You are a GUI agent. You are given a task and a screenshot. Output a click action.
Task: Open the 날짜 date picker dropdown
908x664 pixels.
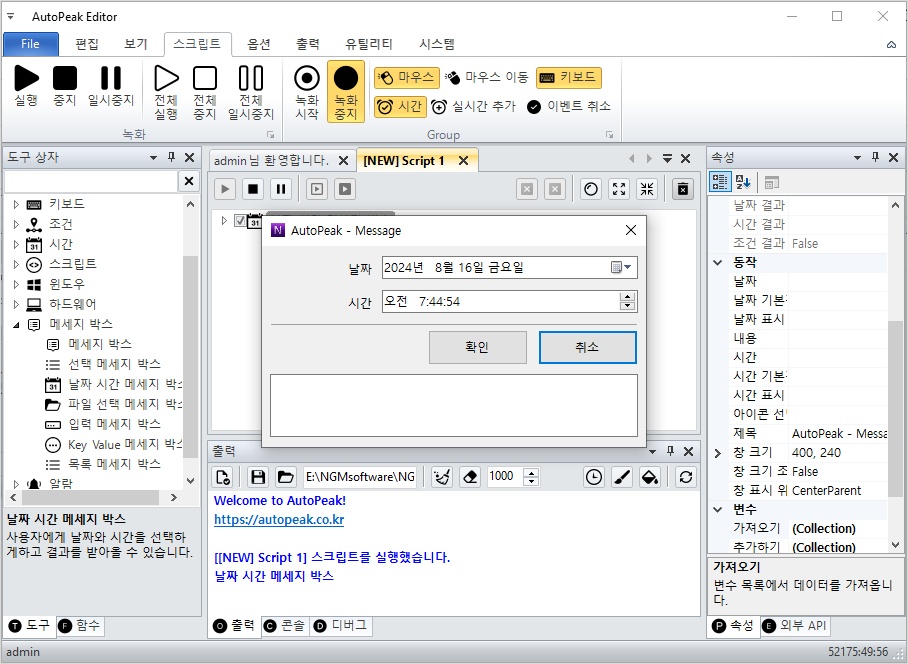coord(621,267)
